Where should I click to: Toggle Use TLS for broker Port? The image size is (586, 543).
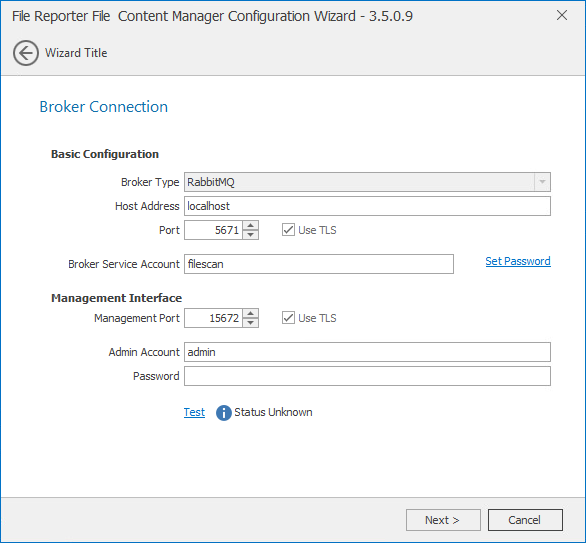288,230
